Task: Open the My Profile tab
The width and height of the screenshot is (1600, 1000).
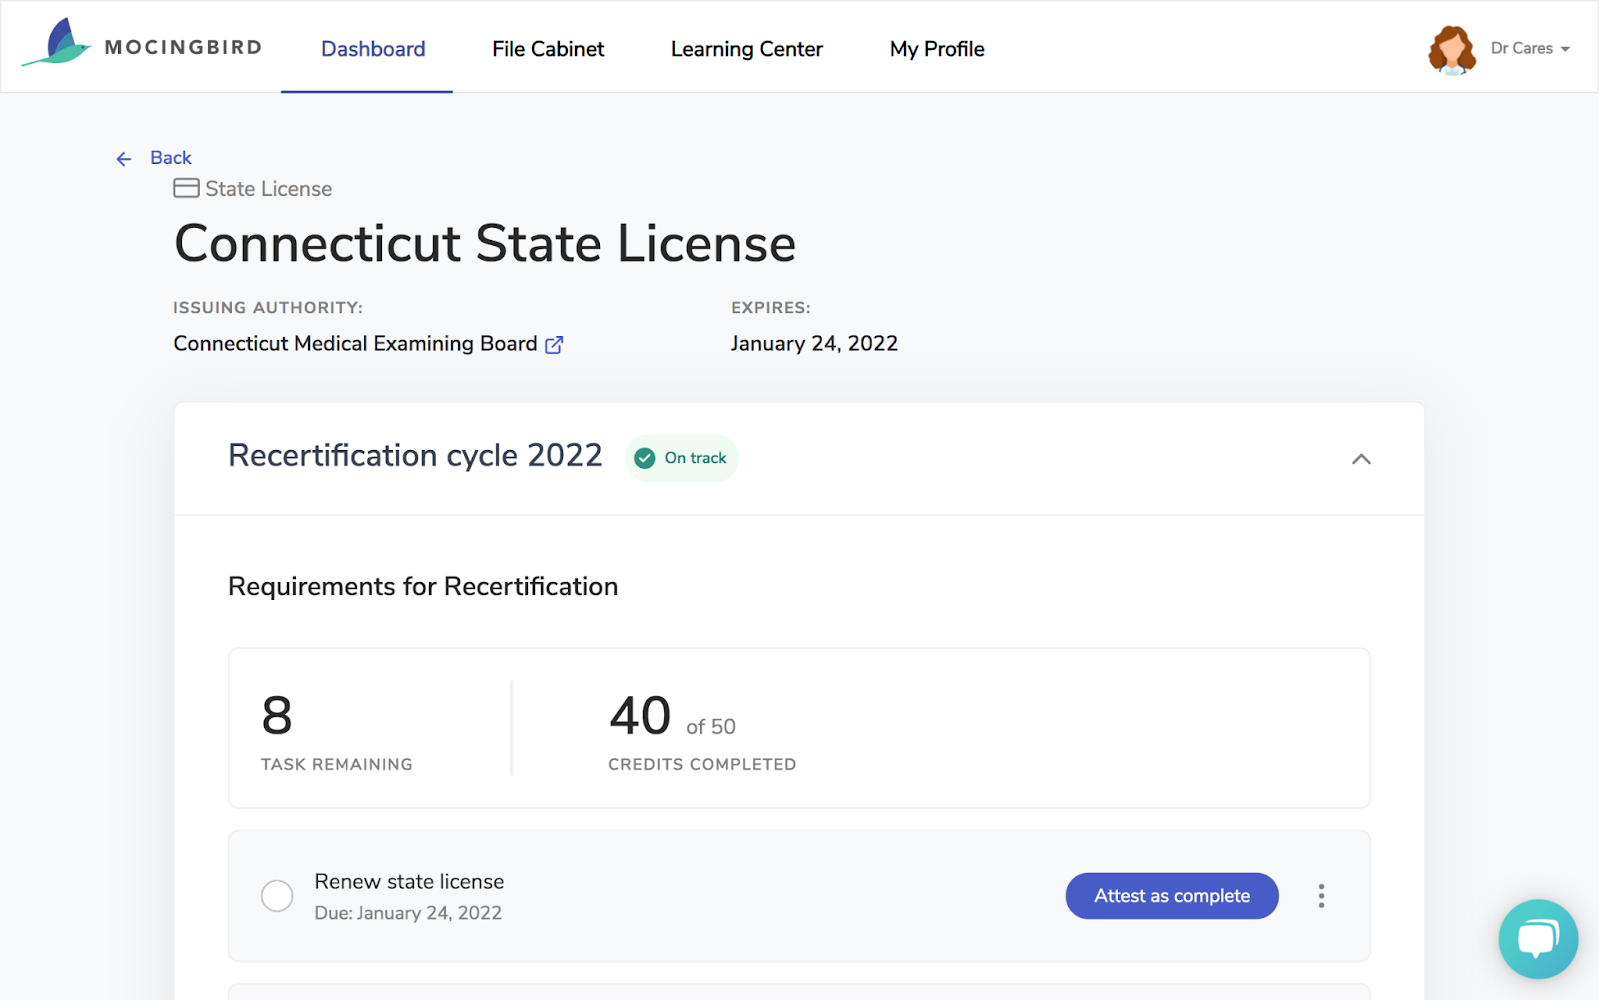Action: (x=937, y=49)
